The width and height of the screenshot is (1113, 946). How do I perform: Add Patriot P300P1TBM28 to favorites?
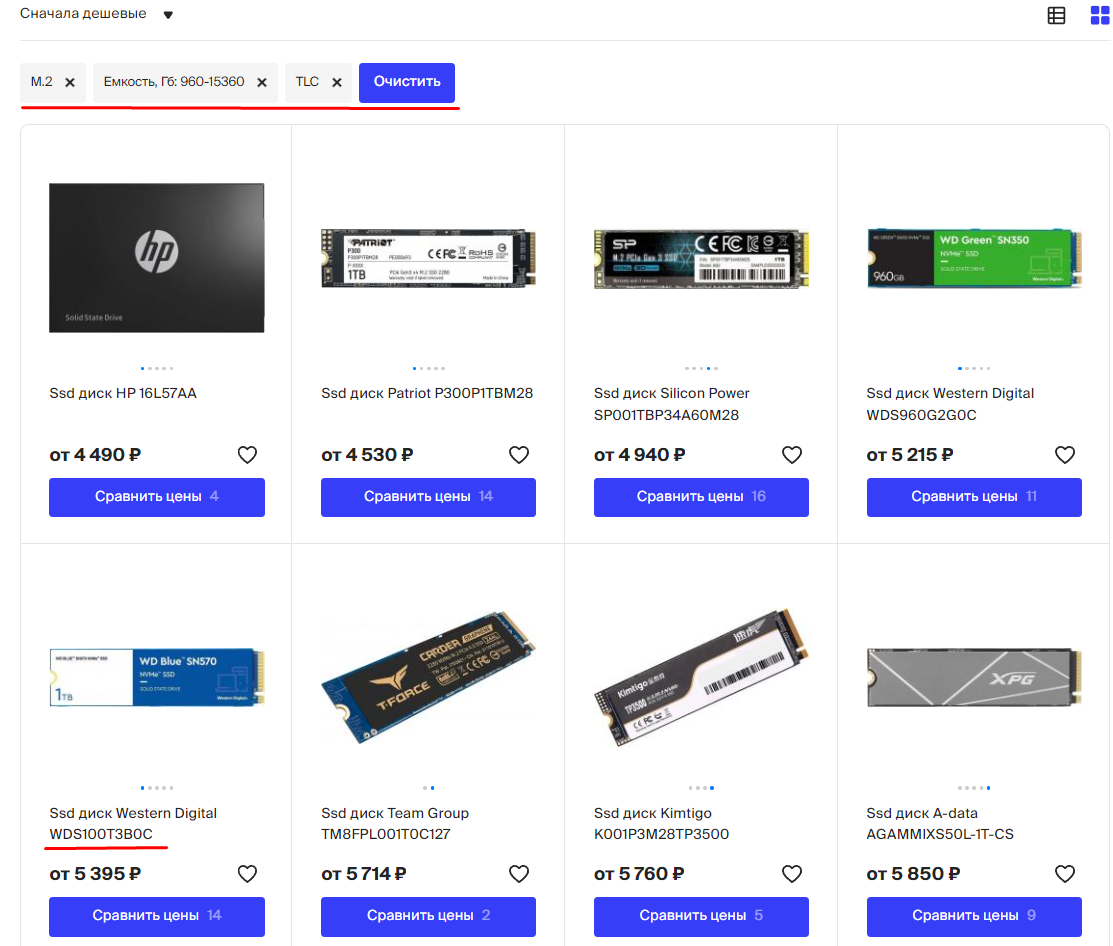pos(519,454)
